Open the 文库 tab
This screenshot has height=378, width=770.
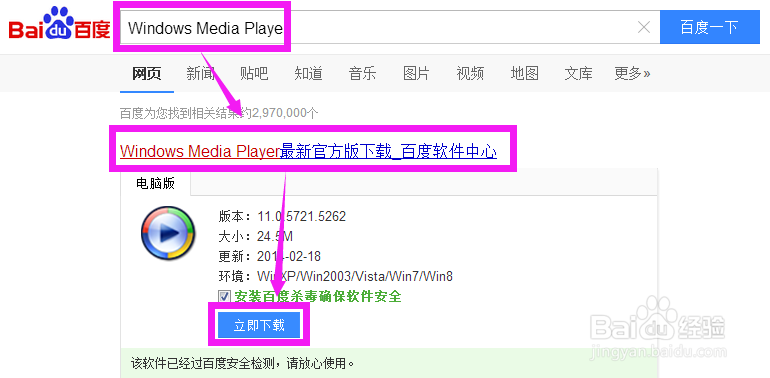coord(578,74)
